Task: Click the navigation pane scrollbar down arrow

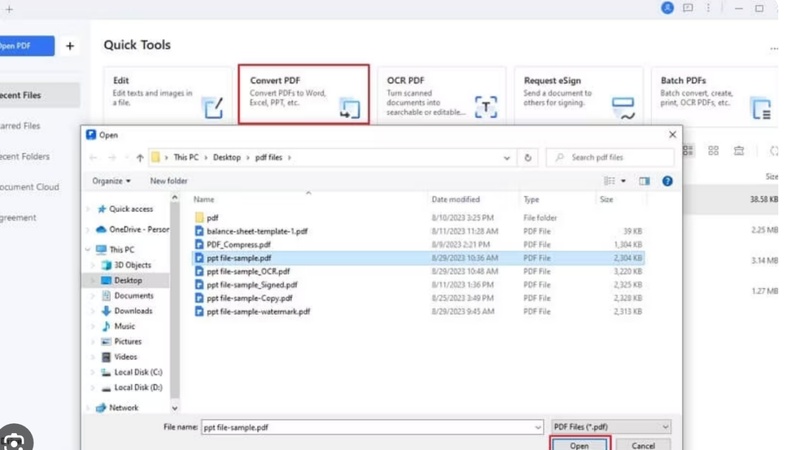Action: [175, 408]
